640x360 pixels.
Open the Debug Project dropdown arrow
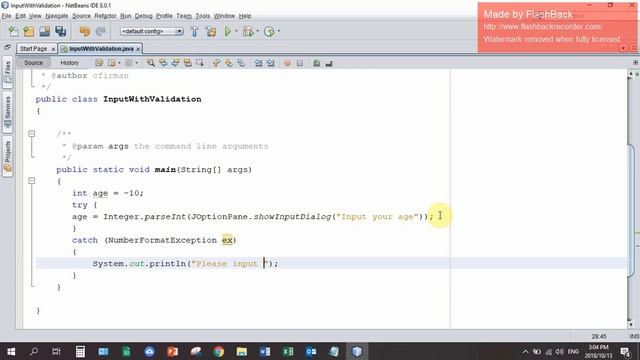point(258,31)
